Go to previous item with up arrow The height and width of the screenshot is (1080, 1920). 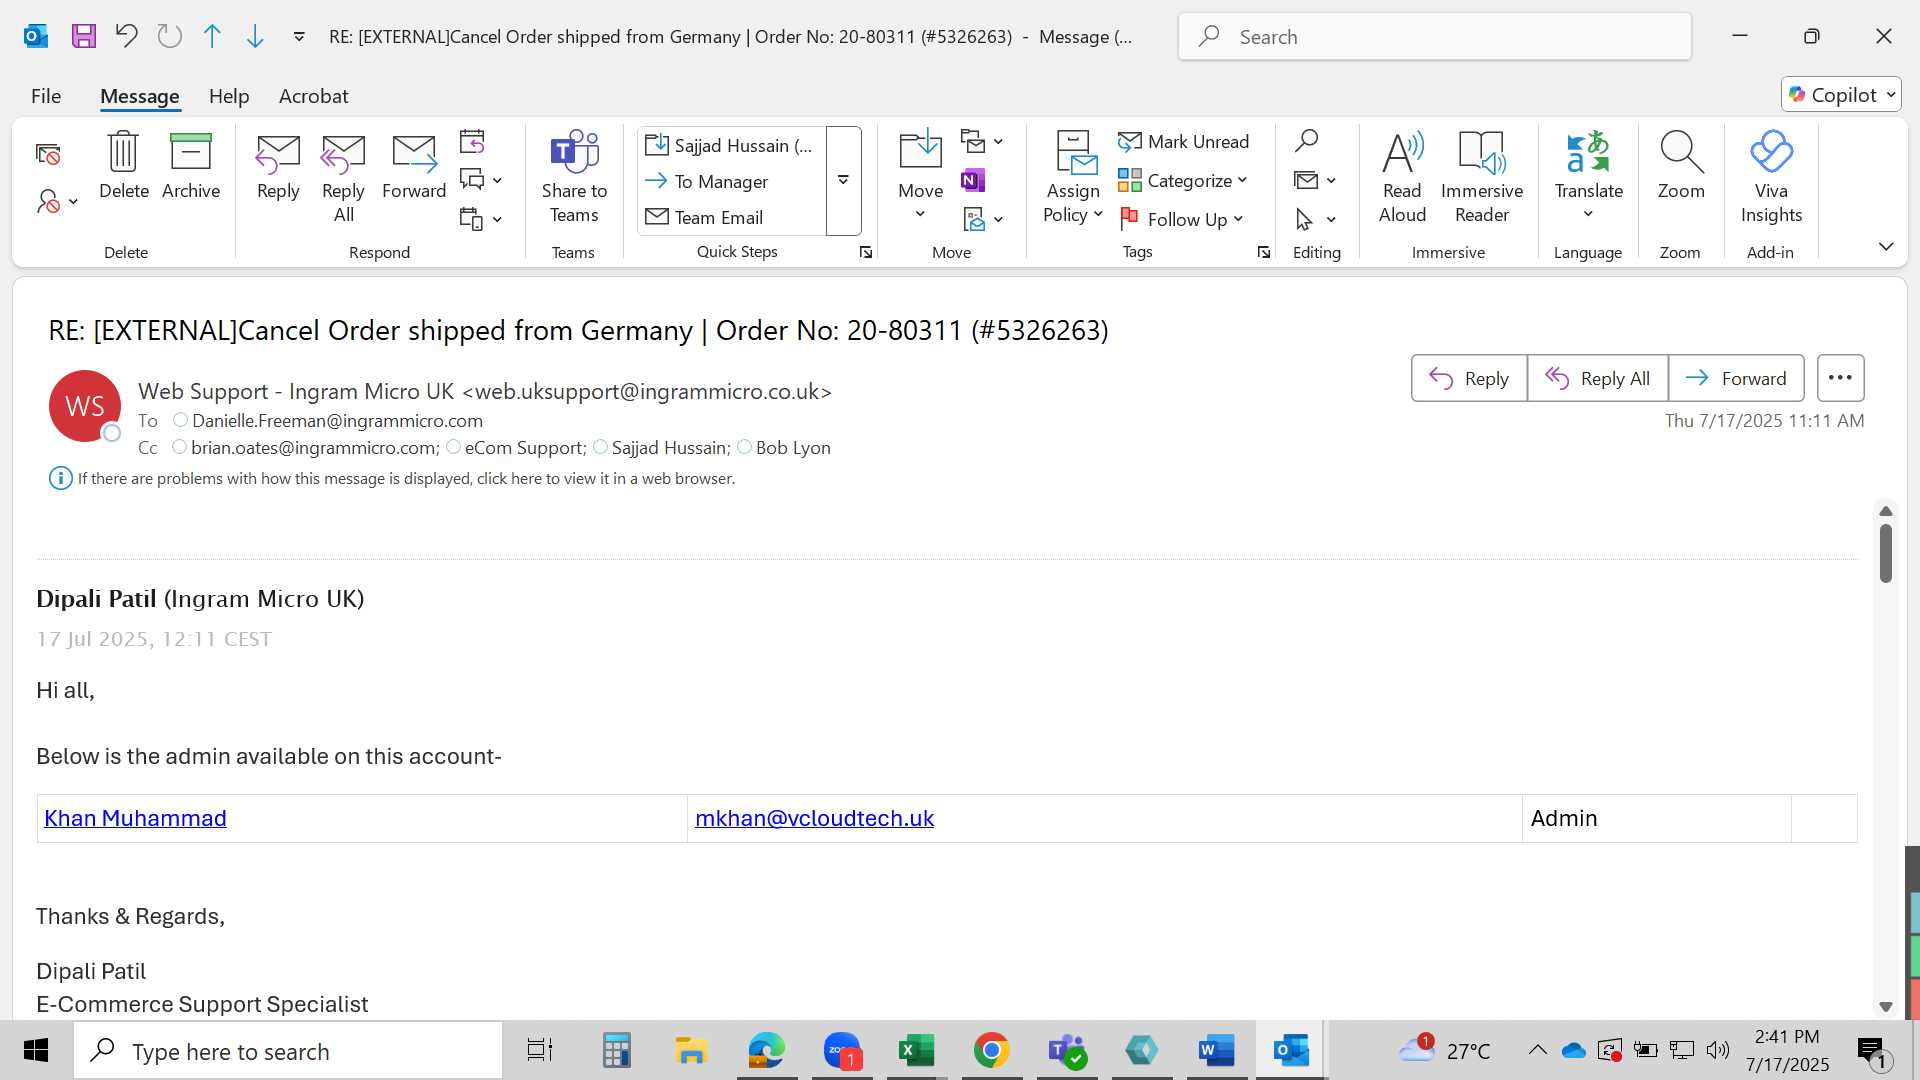pyautogui.click(x=212, y=37)
